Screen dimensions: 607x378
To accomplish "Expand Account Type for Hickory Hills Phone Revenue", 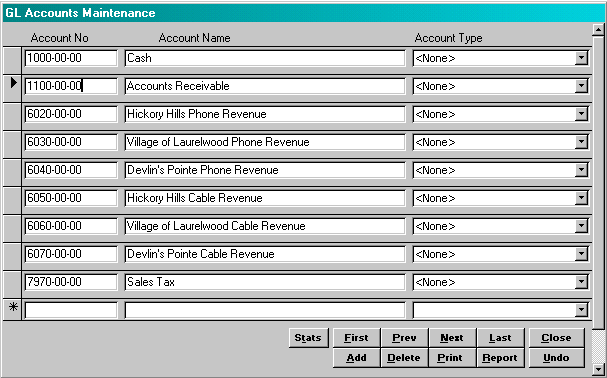I will coord(581,114).
